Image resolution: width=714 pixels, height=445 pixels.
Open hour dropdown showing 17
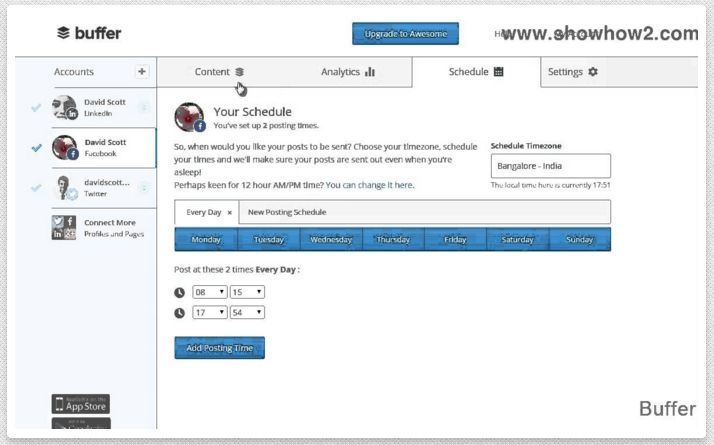[210, 312]
